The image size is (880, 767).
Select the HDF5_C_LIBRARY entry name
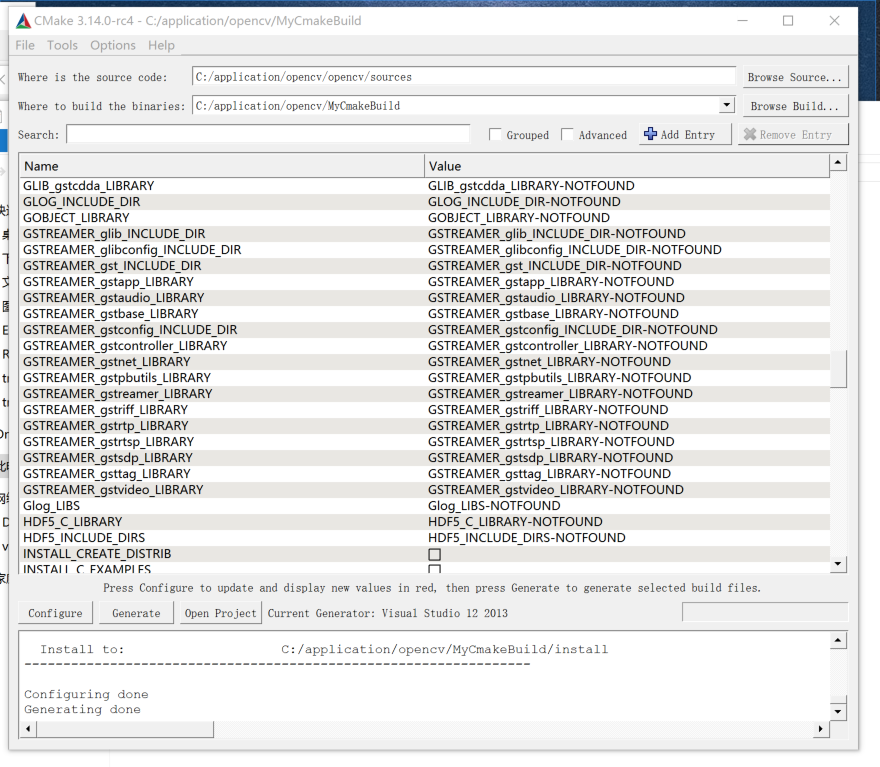click(72, 522)
